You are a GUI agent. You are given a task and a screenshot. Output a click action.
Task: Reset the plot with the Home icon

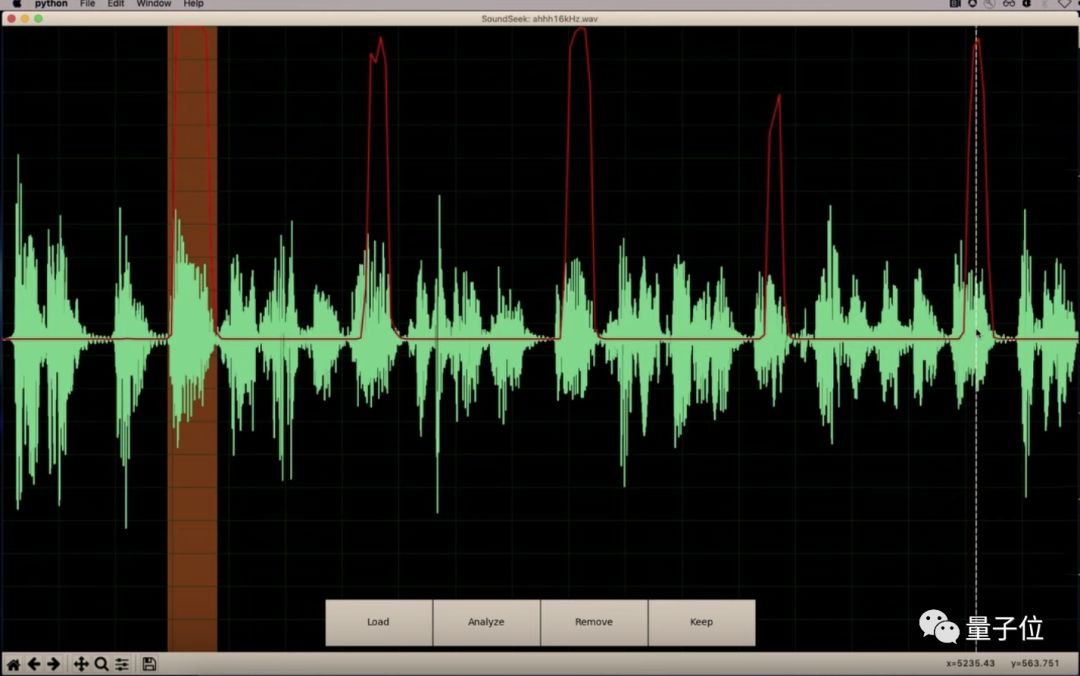pyautogui.click(x=13, y=664)
